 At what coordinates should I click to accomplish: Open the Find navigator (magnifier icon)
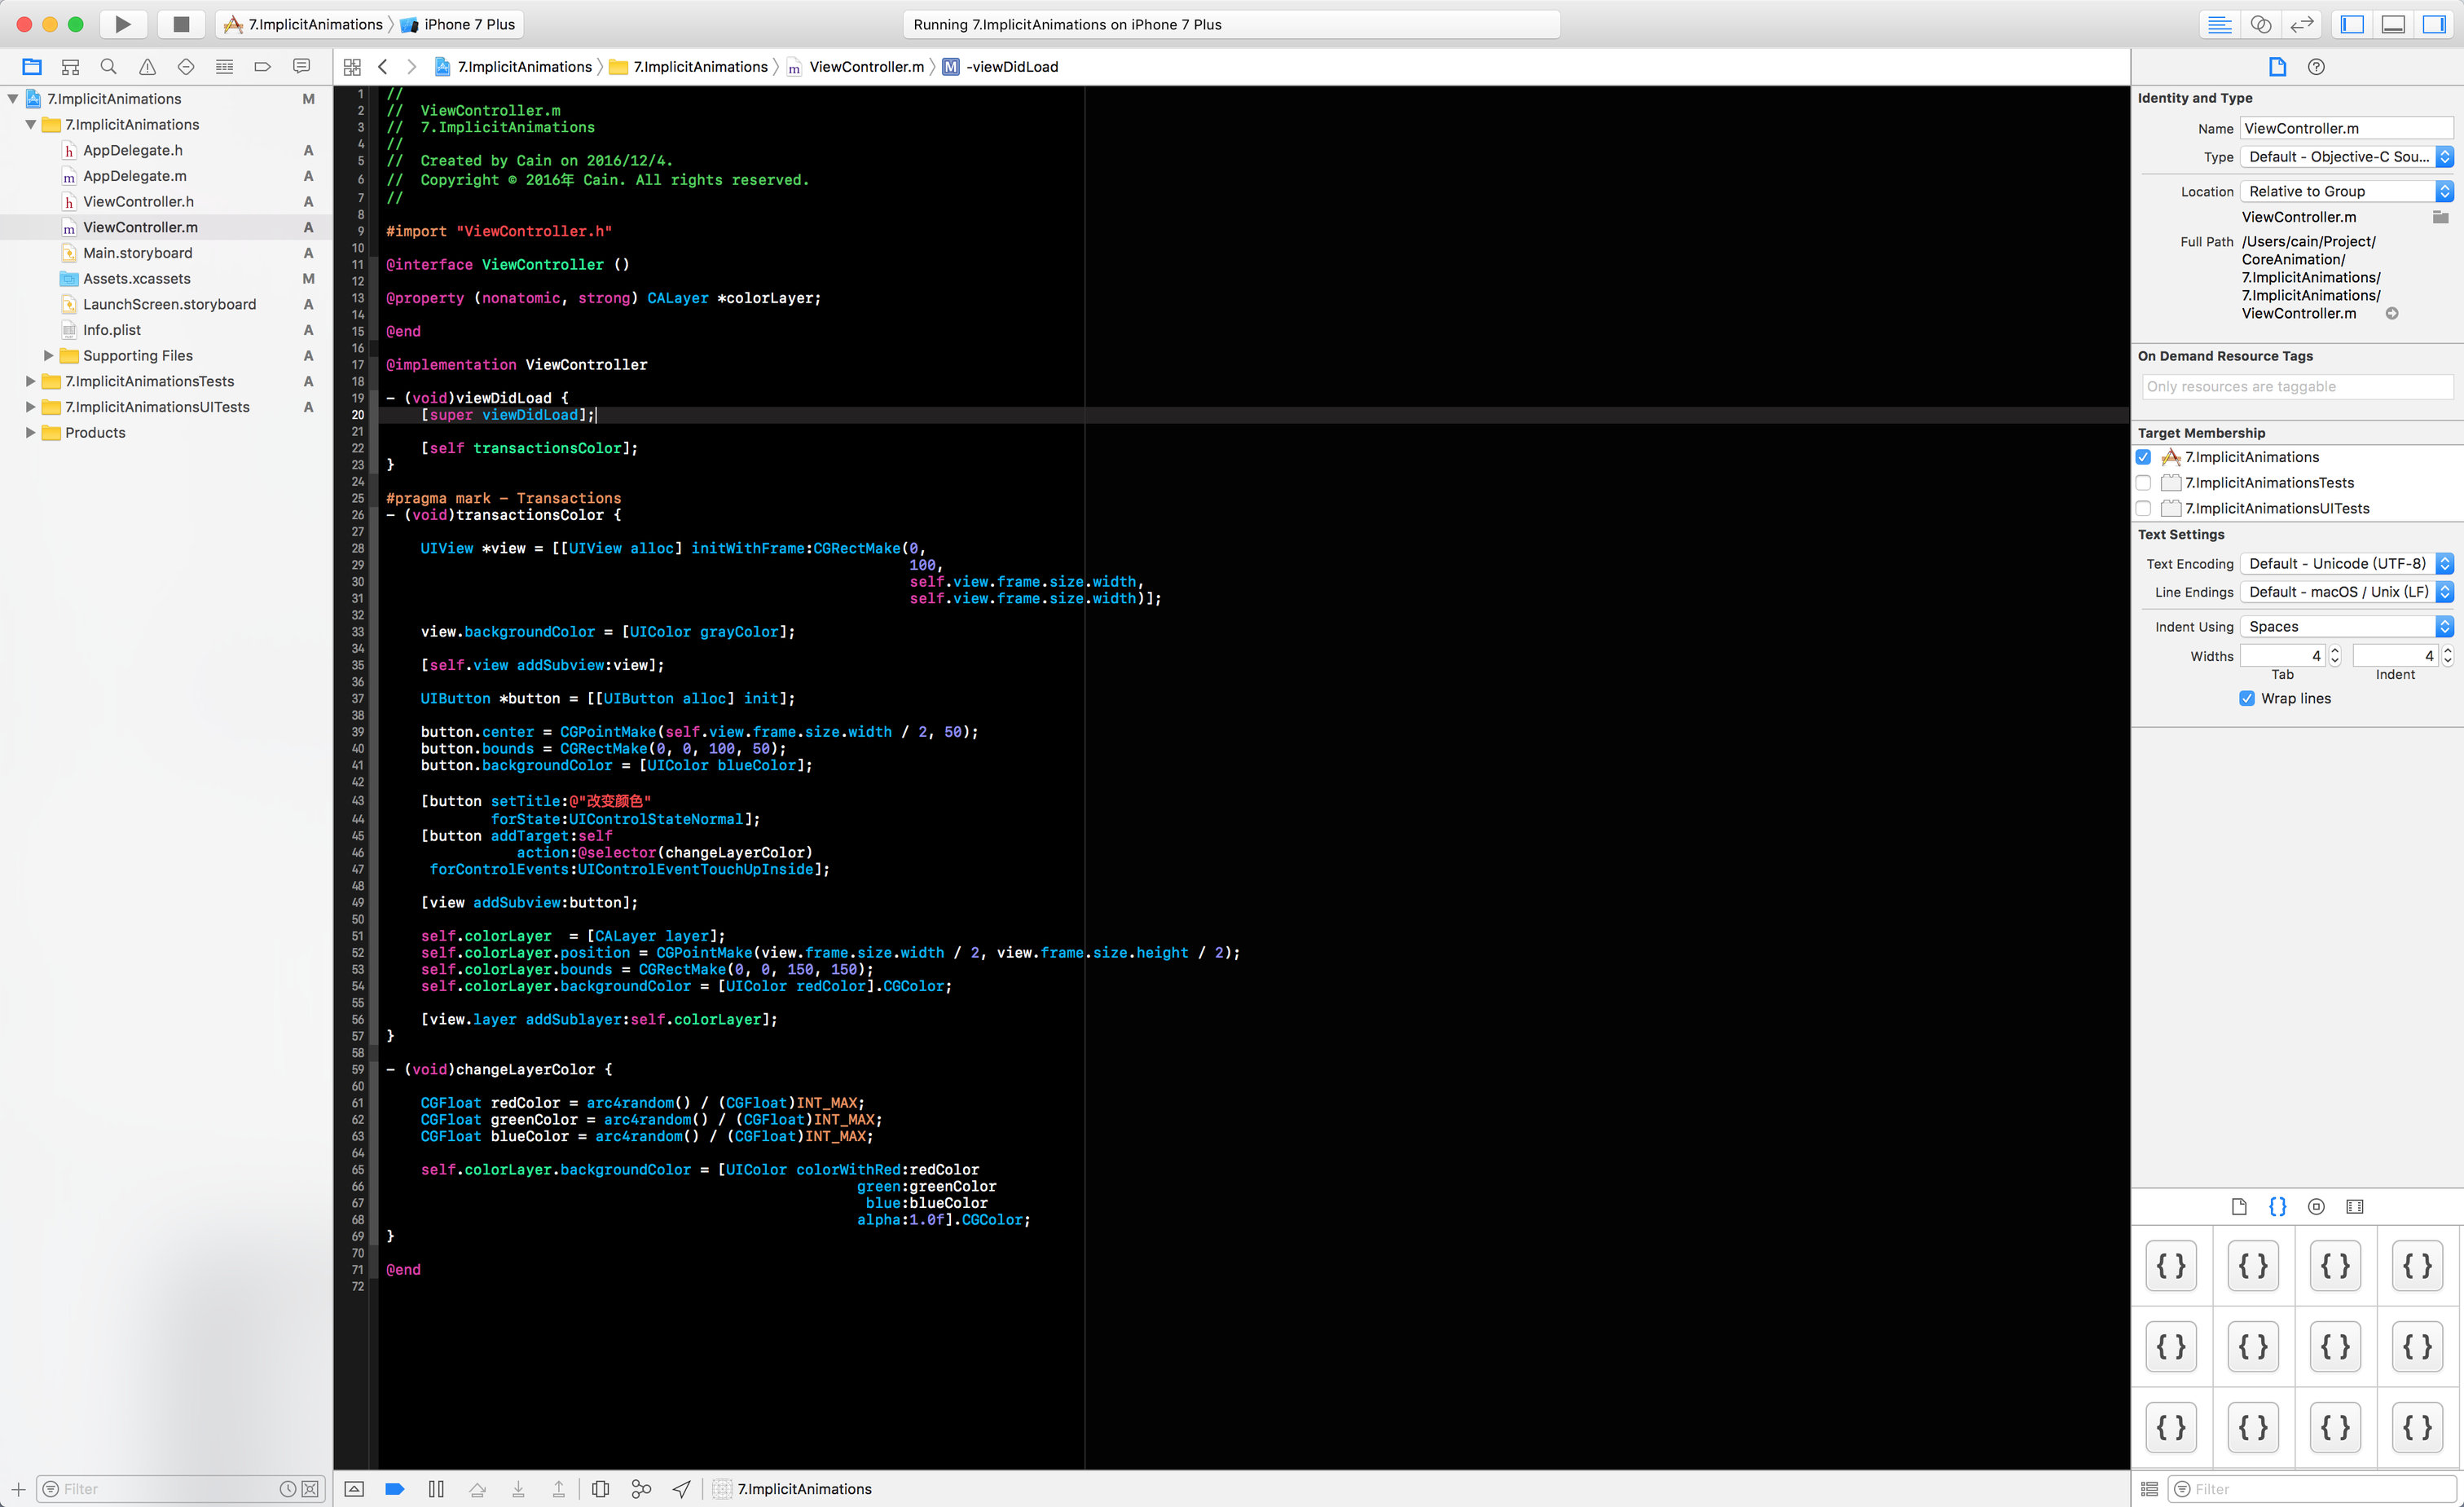point(109,67)
